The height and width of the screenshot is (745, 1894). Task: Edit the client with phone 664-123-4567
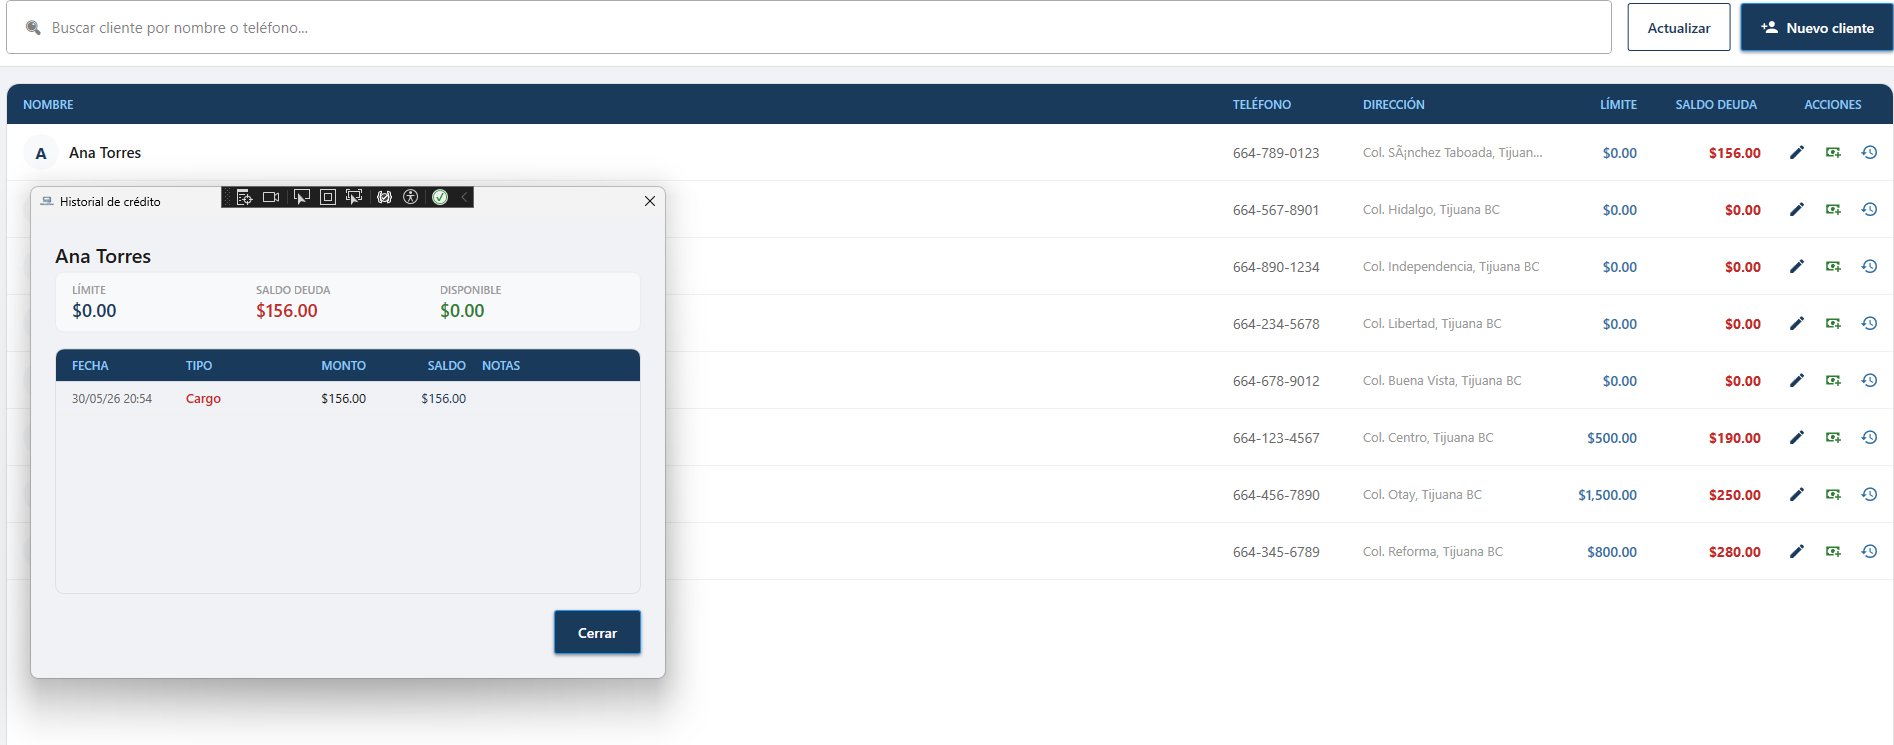pyautogui.click(x=1797, y=438)
